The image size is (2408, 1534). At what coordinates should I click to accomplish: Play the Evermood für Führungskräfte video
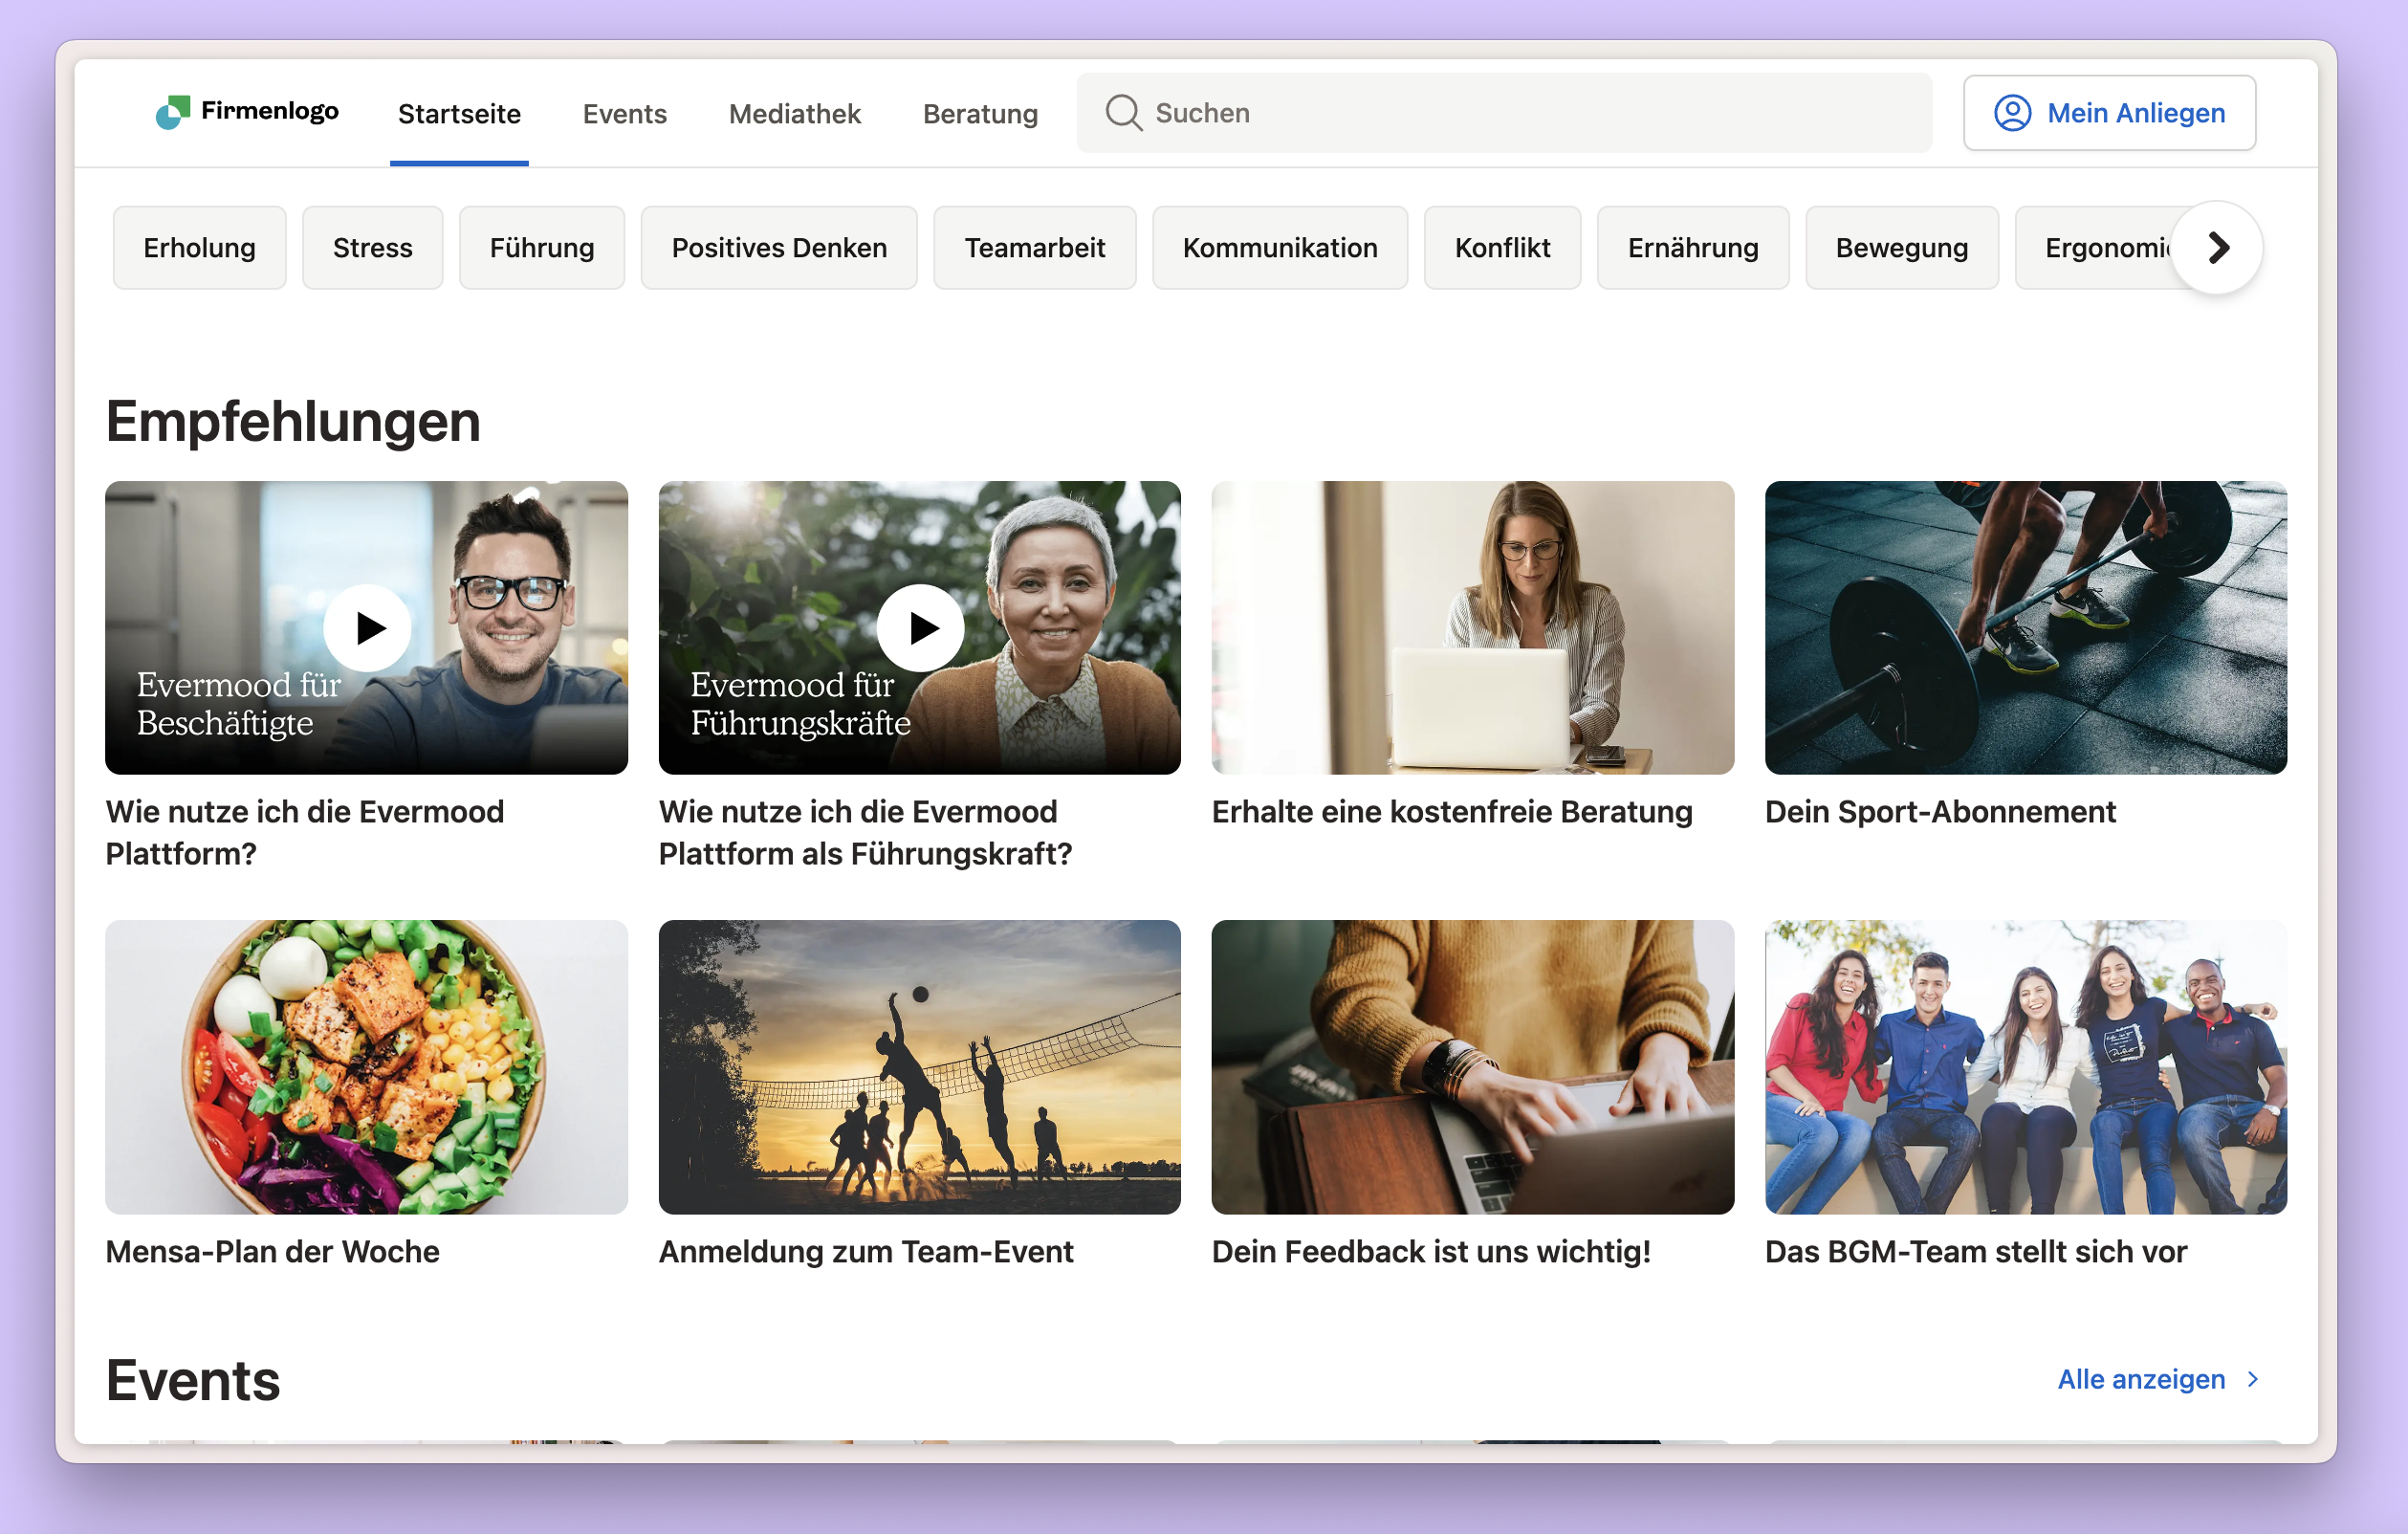click(920, 628)
